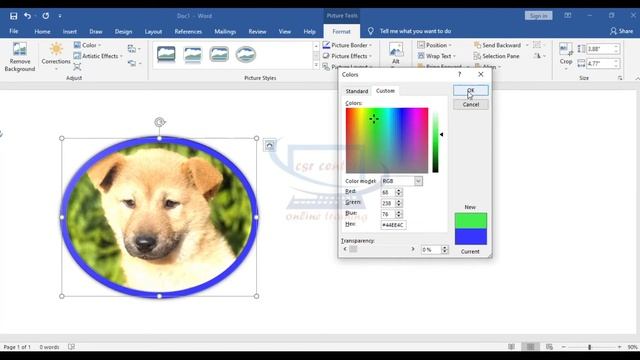Click the Share button
Screen dimensions: 640x360
621,31
